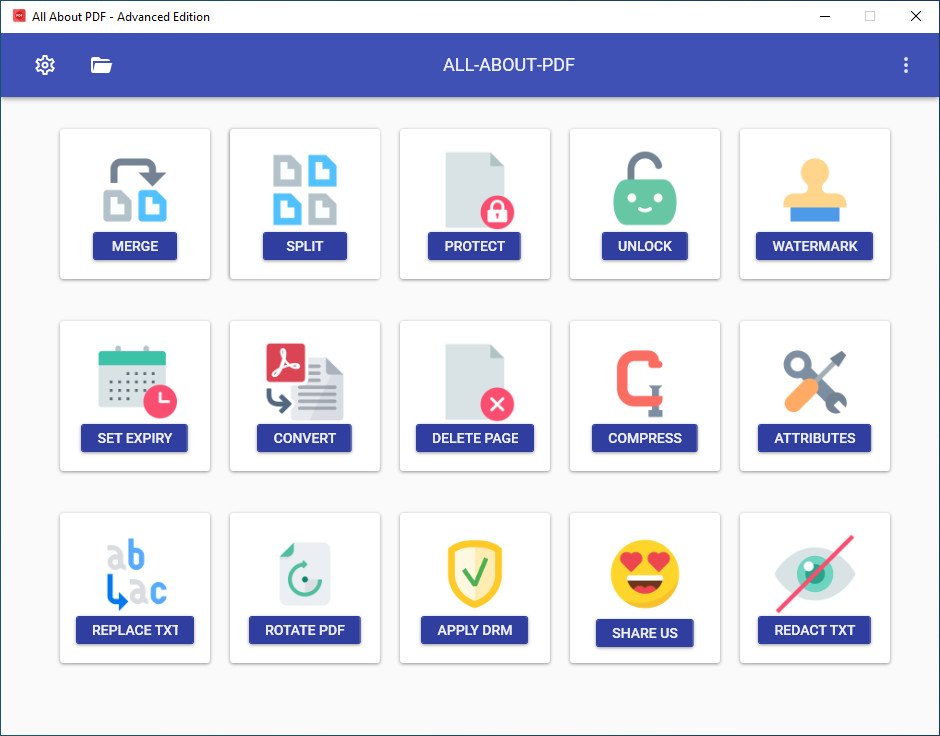Screen dimensions: 940x736
Task: Click the Merge documents icon
Action: pyautogui.click(x=135, y=190)
